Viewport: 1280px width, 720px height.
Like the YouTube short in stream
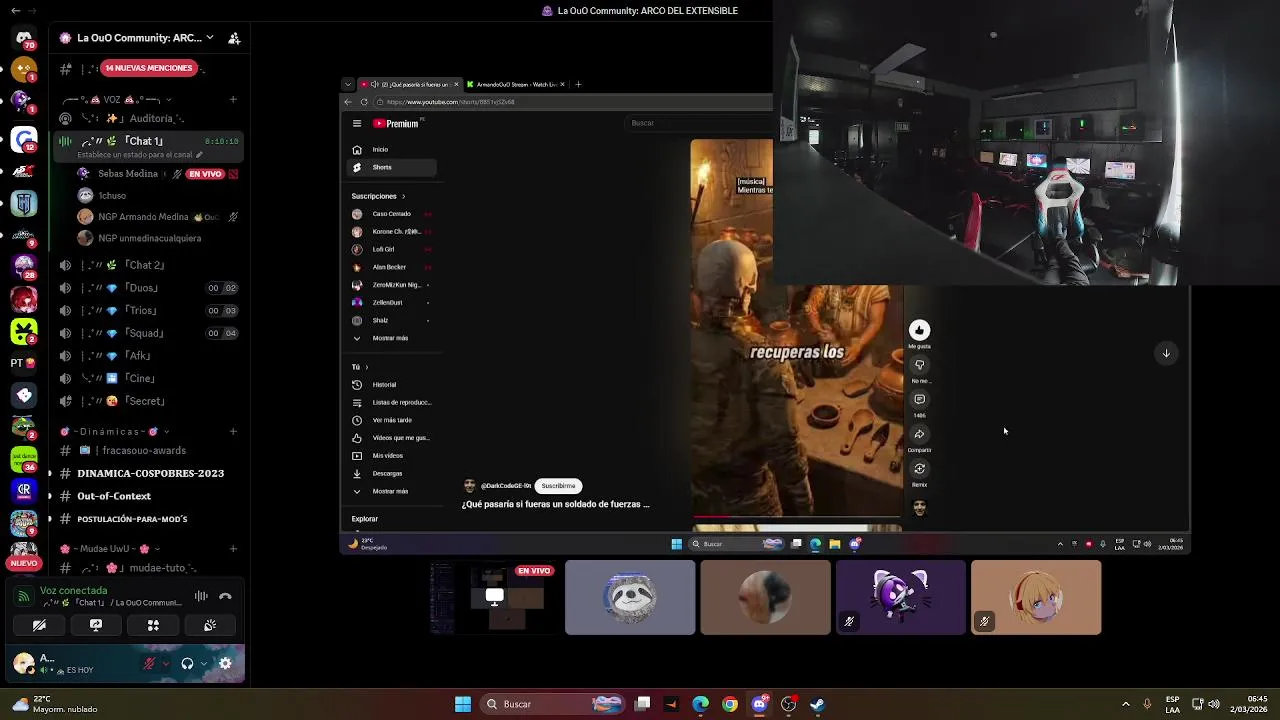pyautogui.click(x=919, y=330)
